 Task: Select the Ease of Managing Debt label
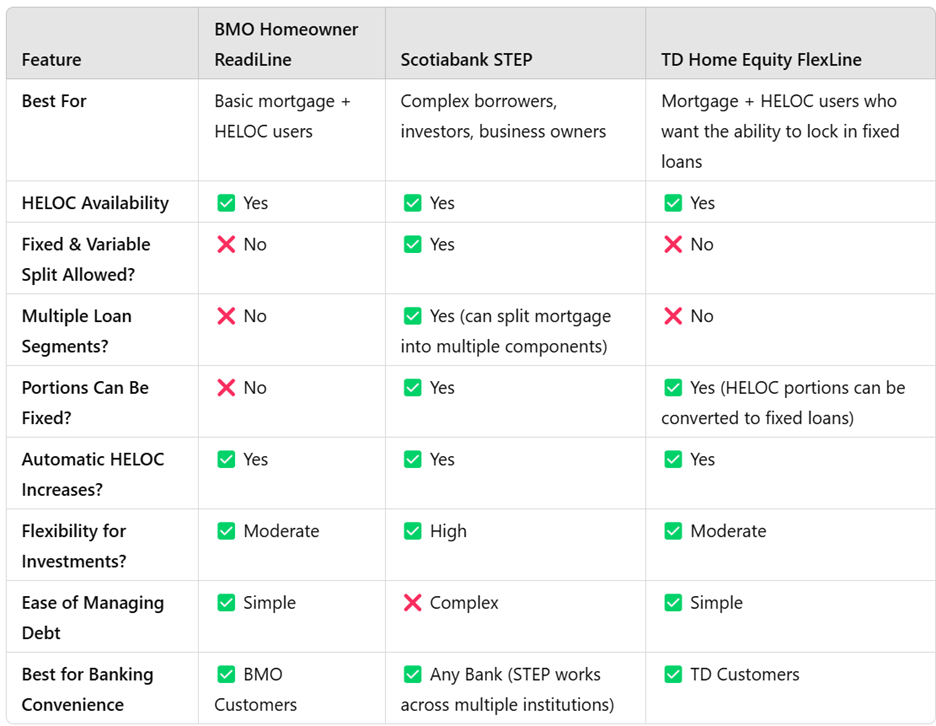click(x=93, y=617)
